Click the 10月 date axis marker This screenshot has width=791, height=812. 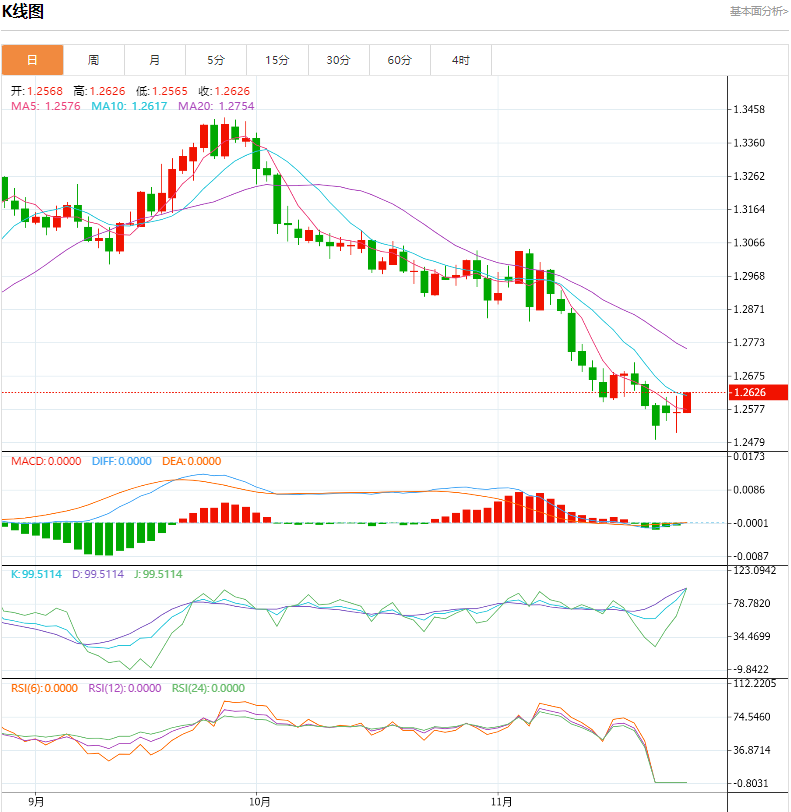(260, 802)
